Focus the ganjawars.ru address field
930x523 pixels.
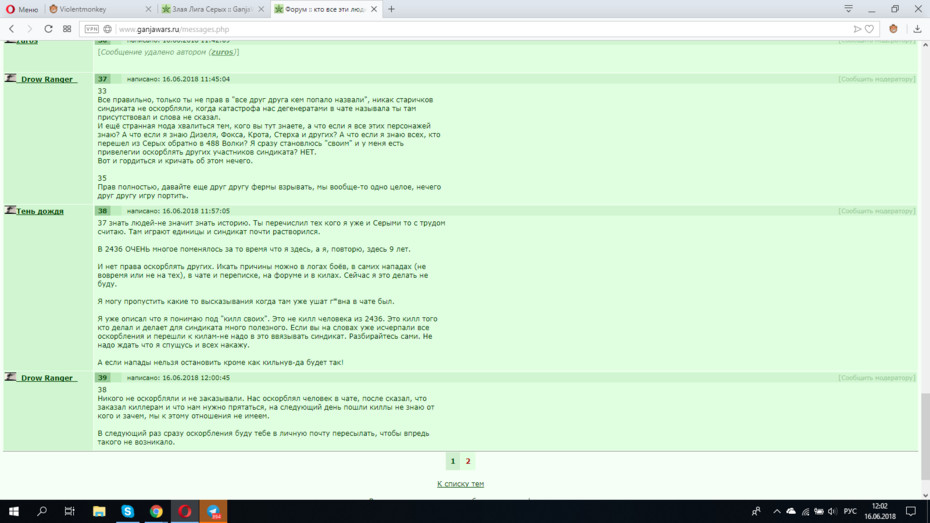pos(480,29)
